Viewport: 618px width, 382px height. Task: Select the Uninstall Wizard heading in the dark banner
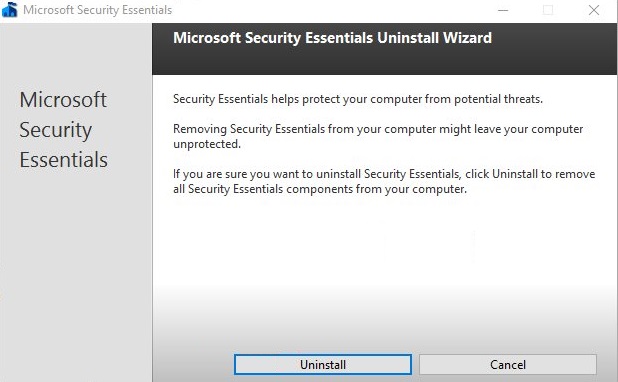pos(332,38)
